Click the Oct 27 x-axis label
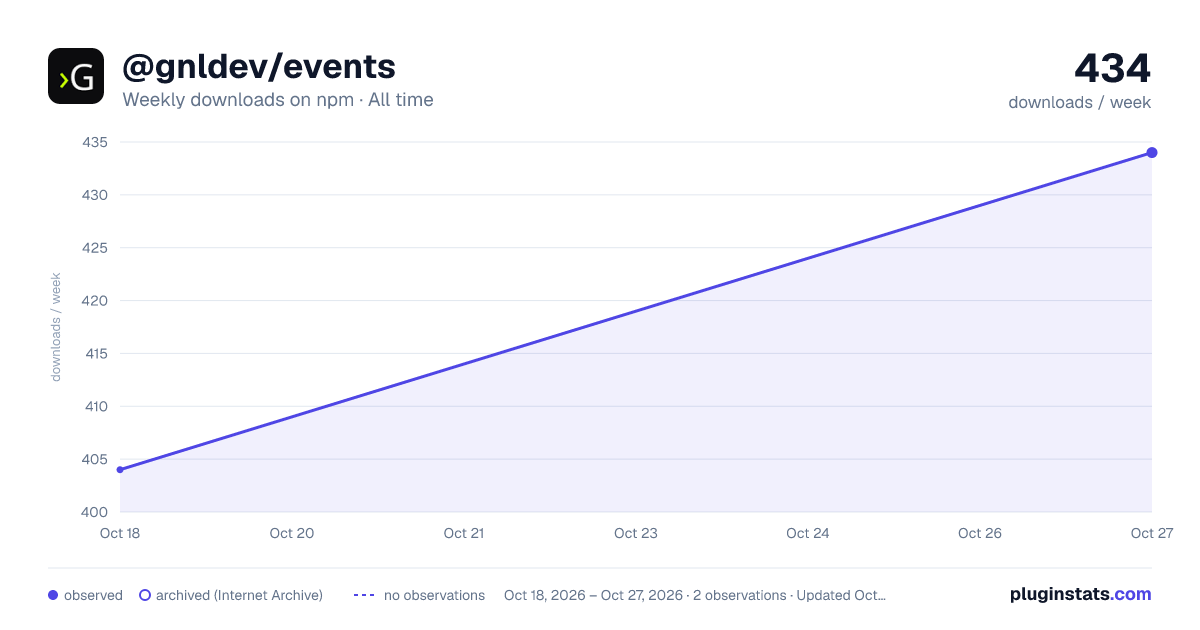1200x630 pixels. (x=1150, y=533)
